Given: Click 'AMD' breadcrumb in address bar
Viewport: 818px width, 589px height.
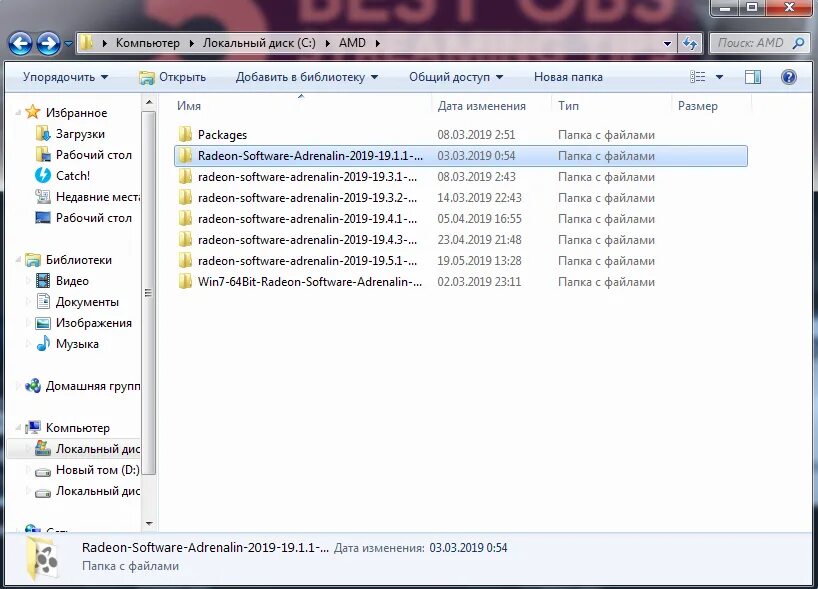Looking at the screenshot, I should pos(352,43).
